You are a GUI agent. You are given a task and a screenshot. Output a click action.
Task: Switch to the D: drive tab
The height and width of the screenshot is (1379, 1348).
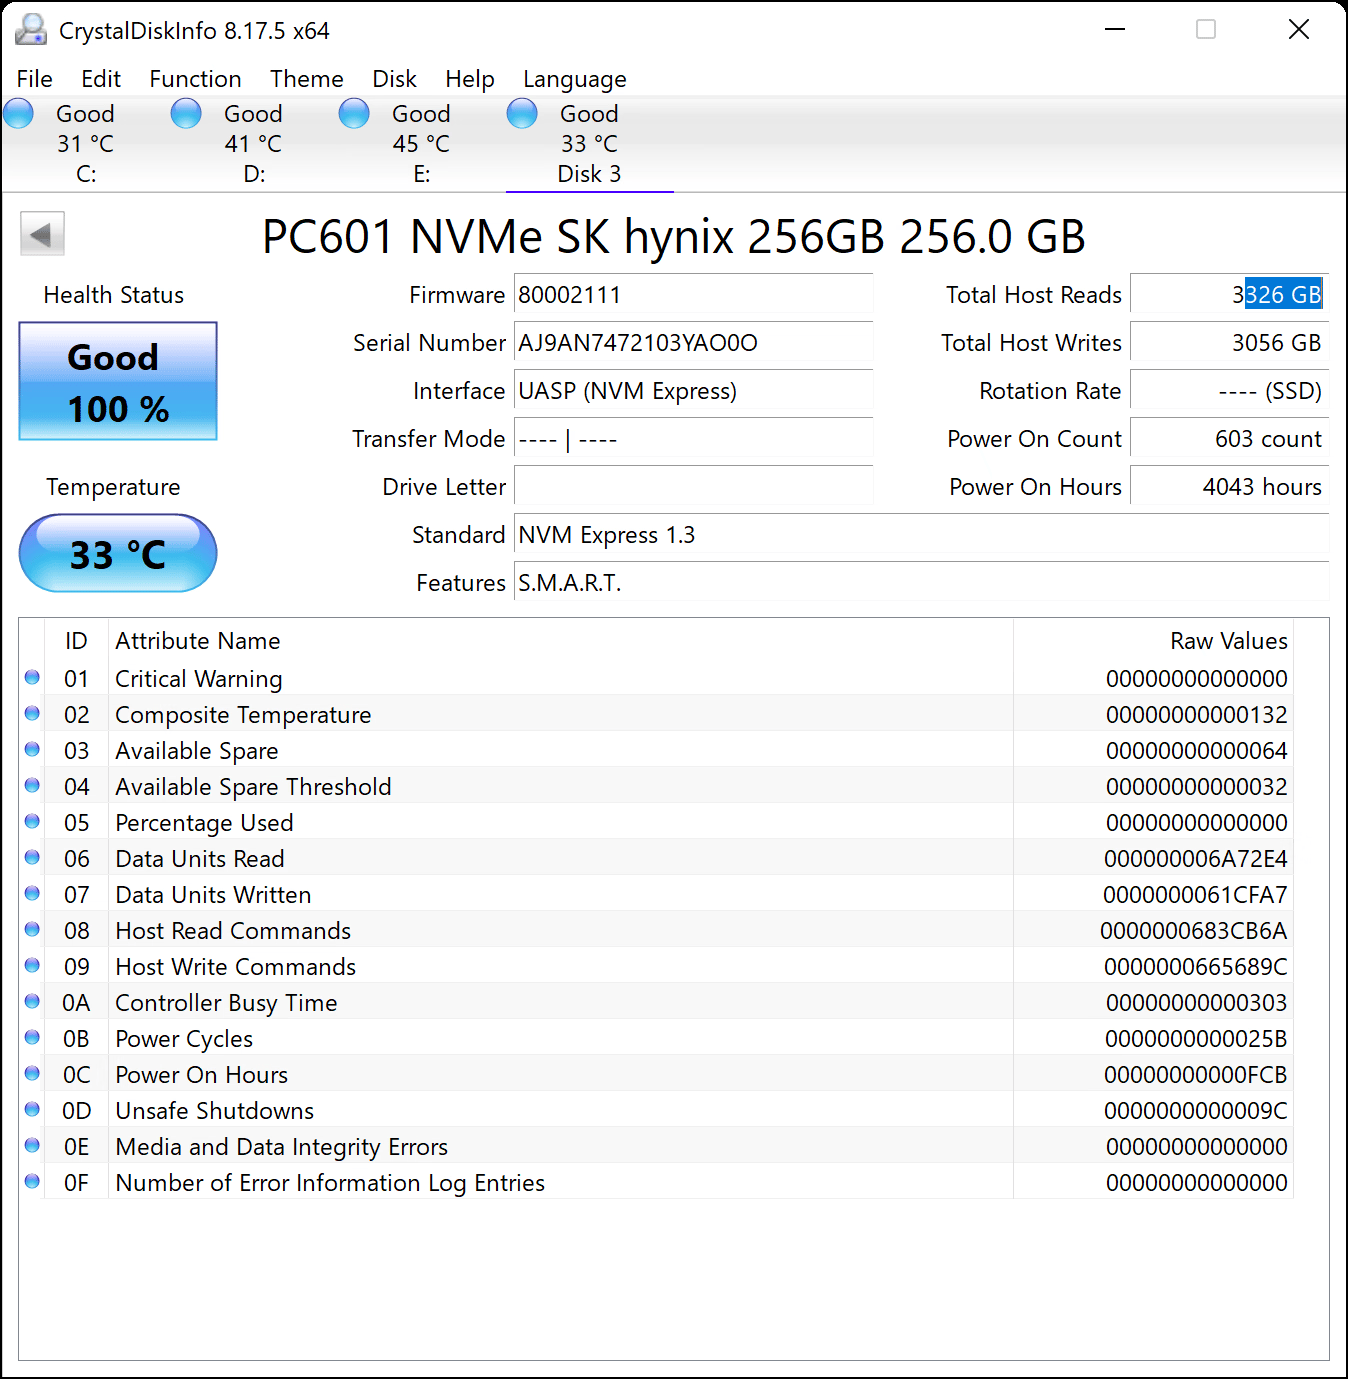click(254, 143)
